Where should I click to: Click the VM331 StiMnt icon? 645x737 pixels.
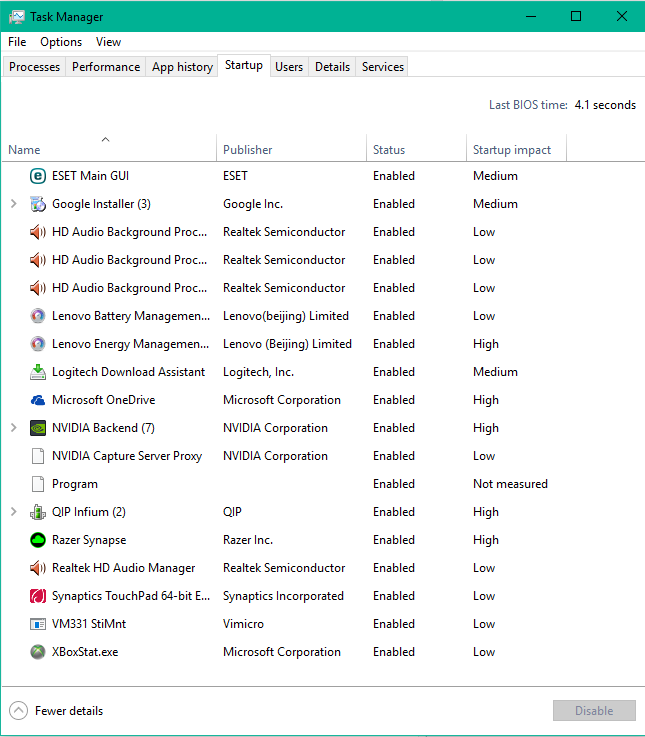click(x=38, y=624)
